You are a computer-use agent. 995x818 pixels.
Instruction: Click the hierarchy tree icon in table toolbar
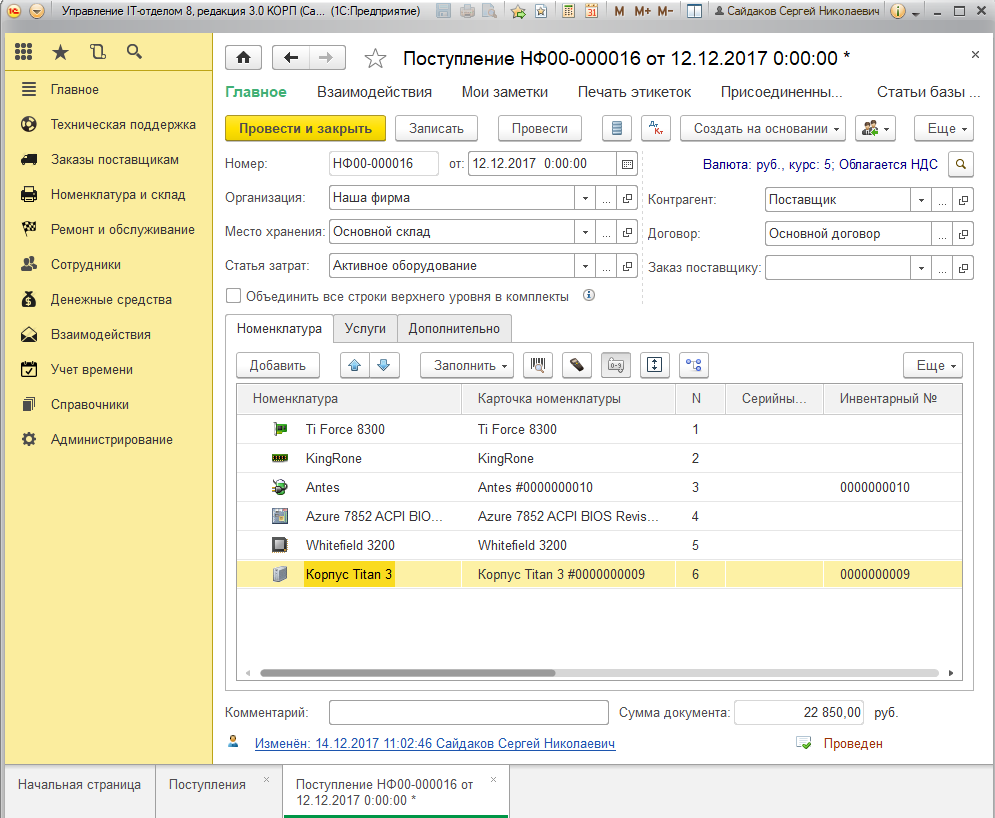694,365
